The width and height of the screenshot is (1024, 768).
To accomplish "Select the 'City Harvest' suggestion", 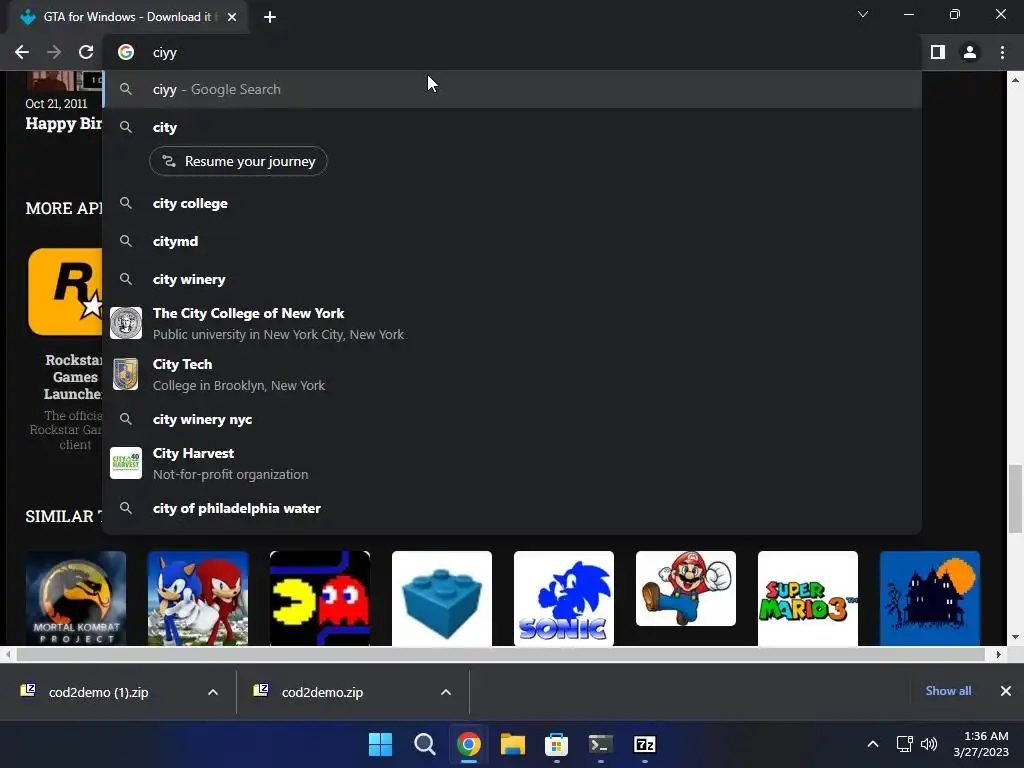I will pos(512,464).
